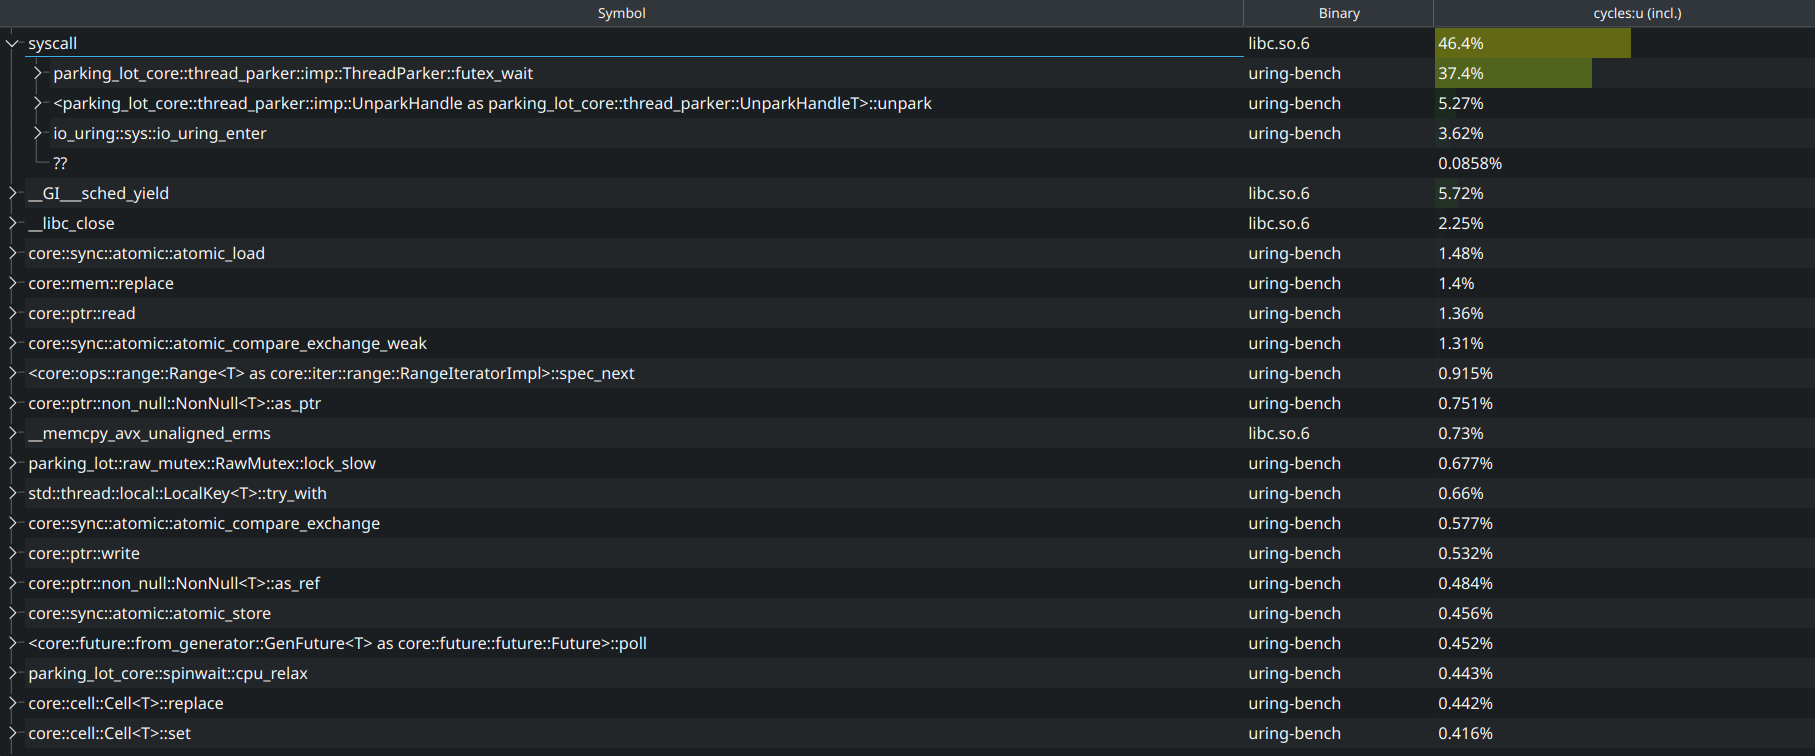Click the 0.443% cycles value
Viewport: 1815px width, 756px height.
click(x=1465, y=673)
